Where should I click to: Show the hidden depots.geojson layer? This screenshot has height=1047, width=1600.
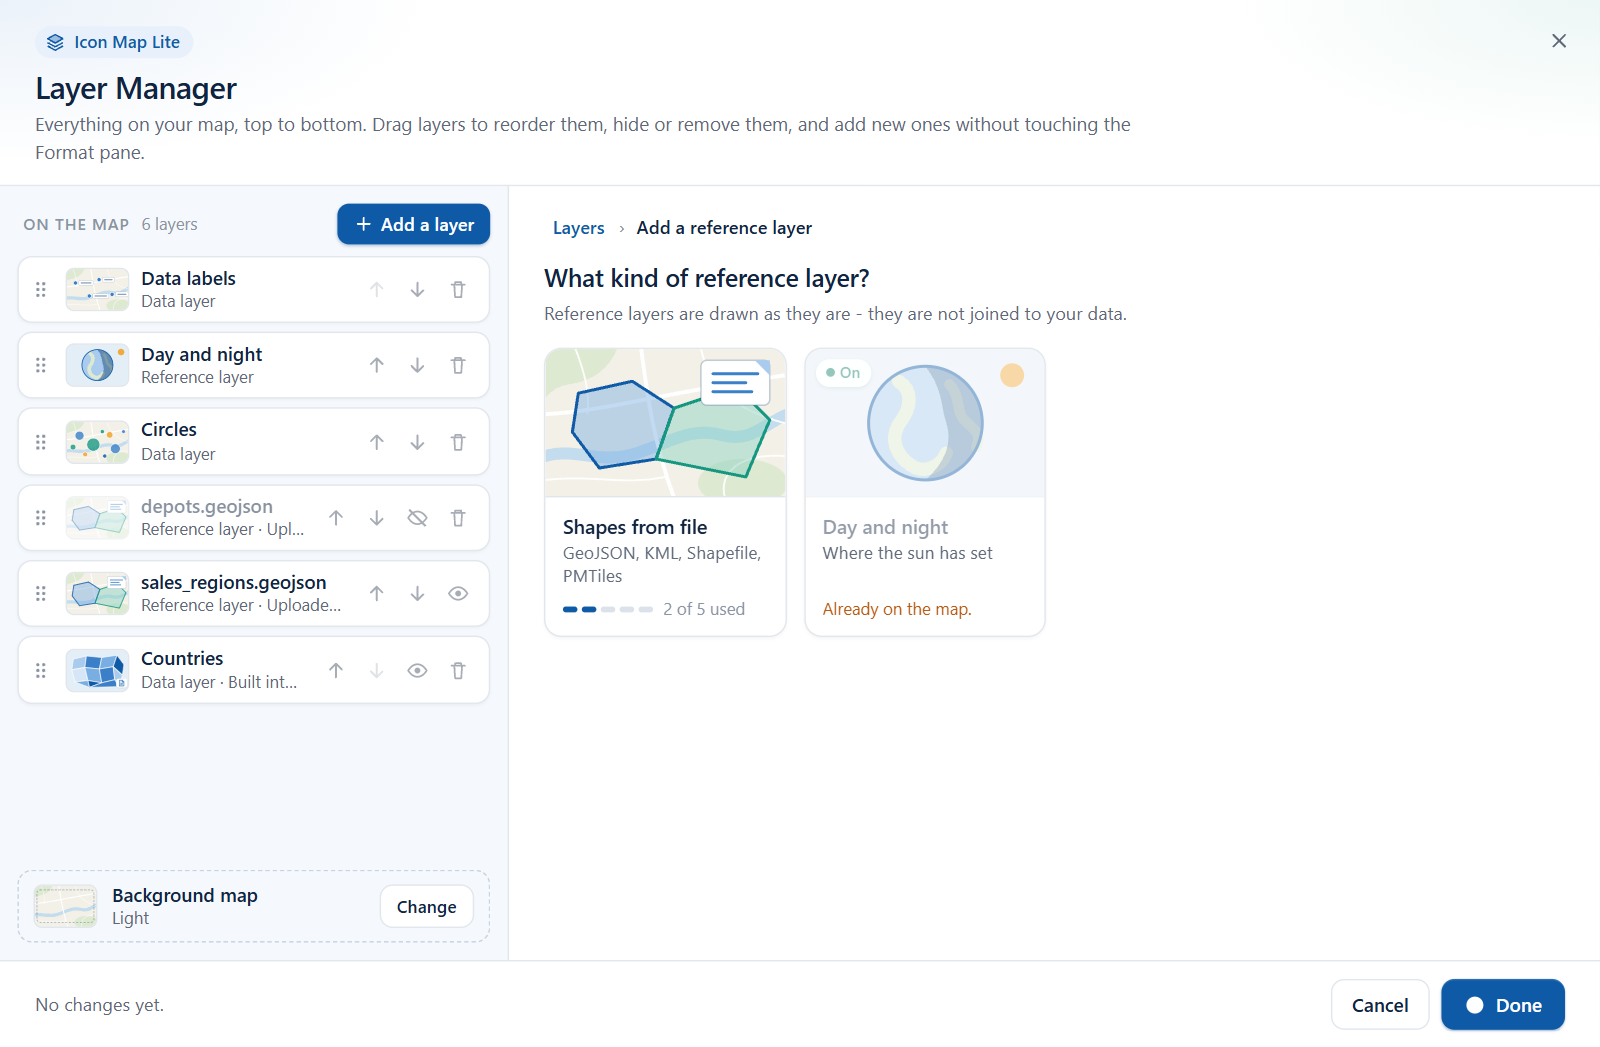[x=417, y=518]
